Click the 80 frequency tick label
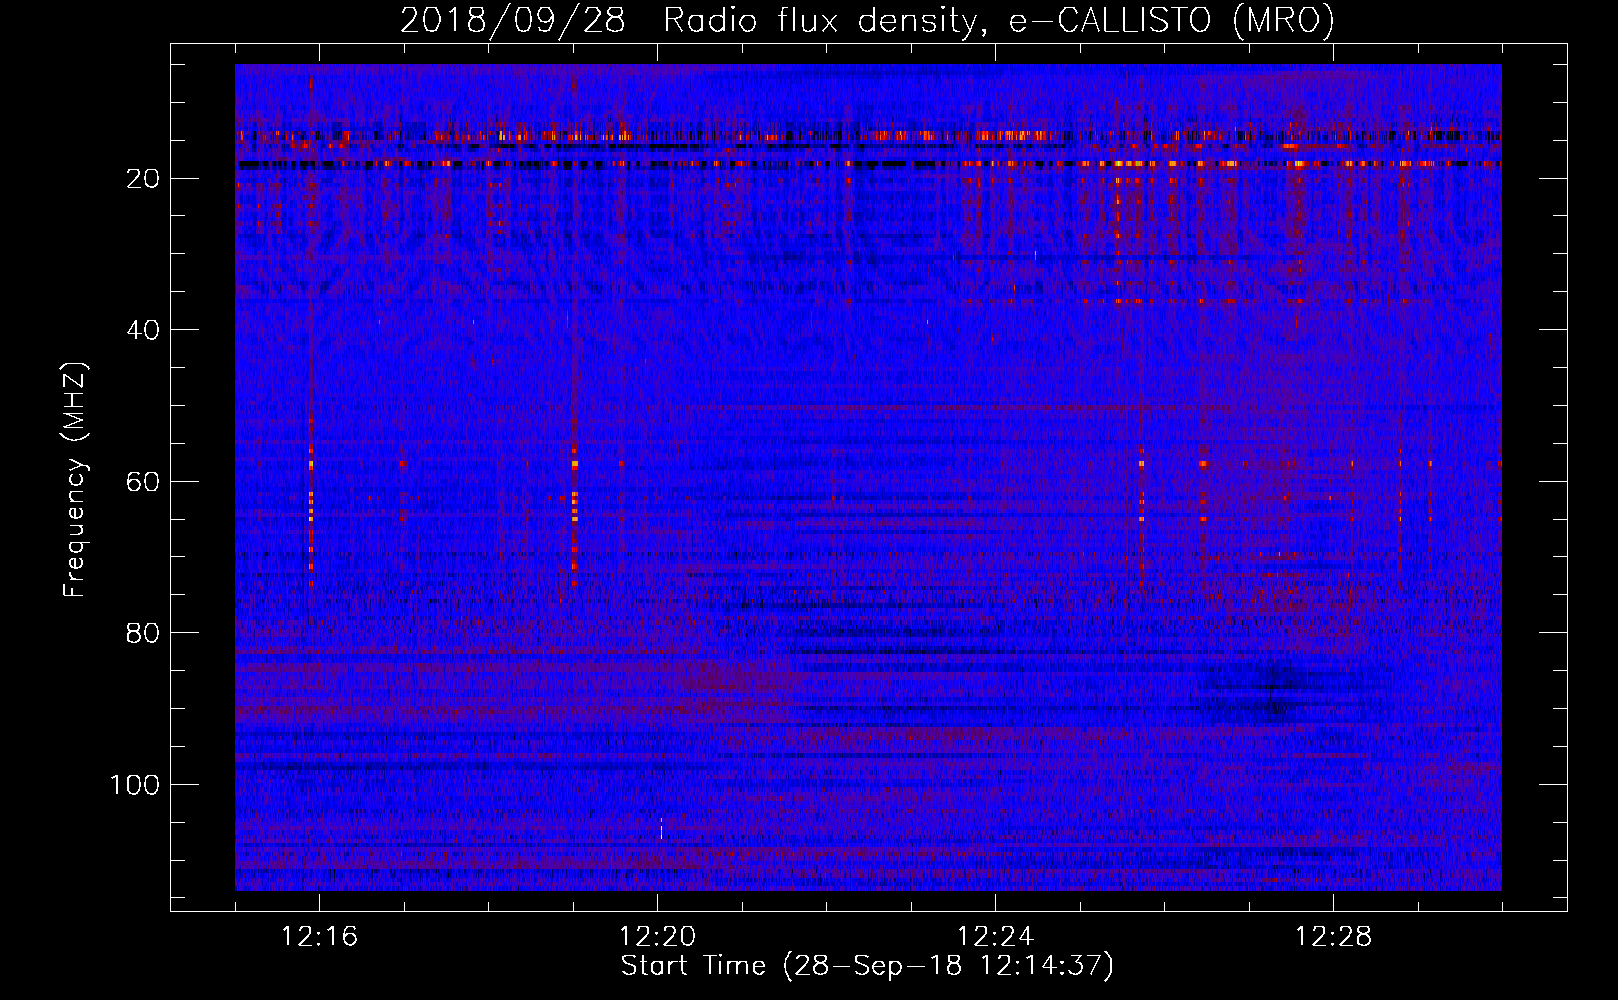The height and width of the screenshot is (1000, 1618). pos(144,633)
